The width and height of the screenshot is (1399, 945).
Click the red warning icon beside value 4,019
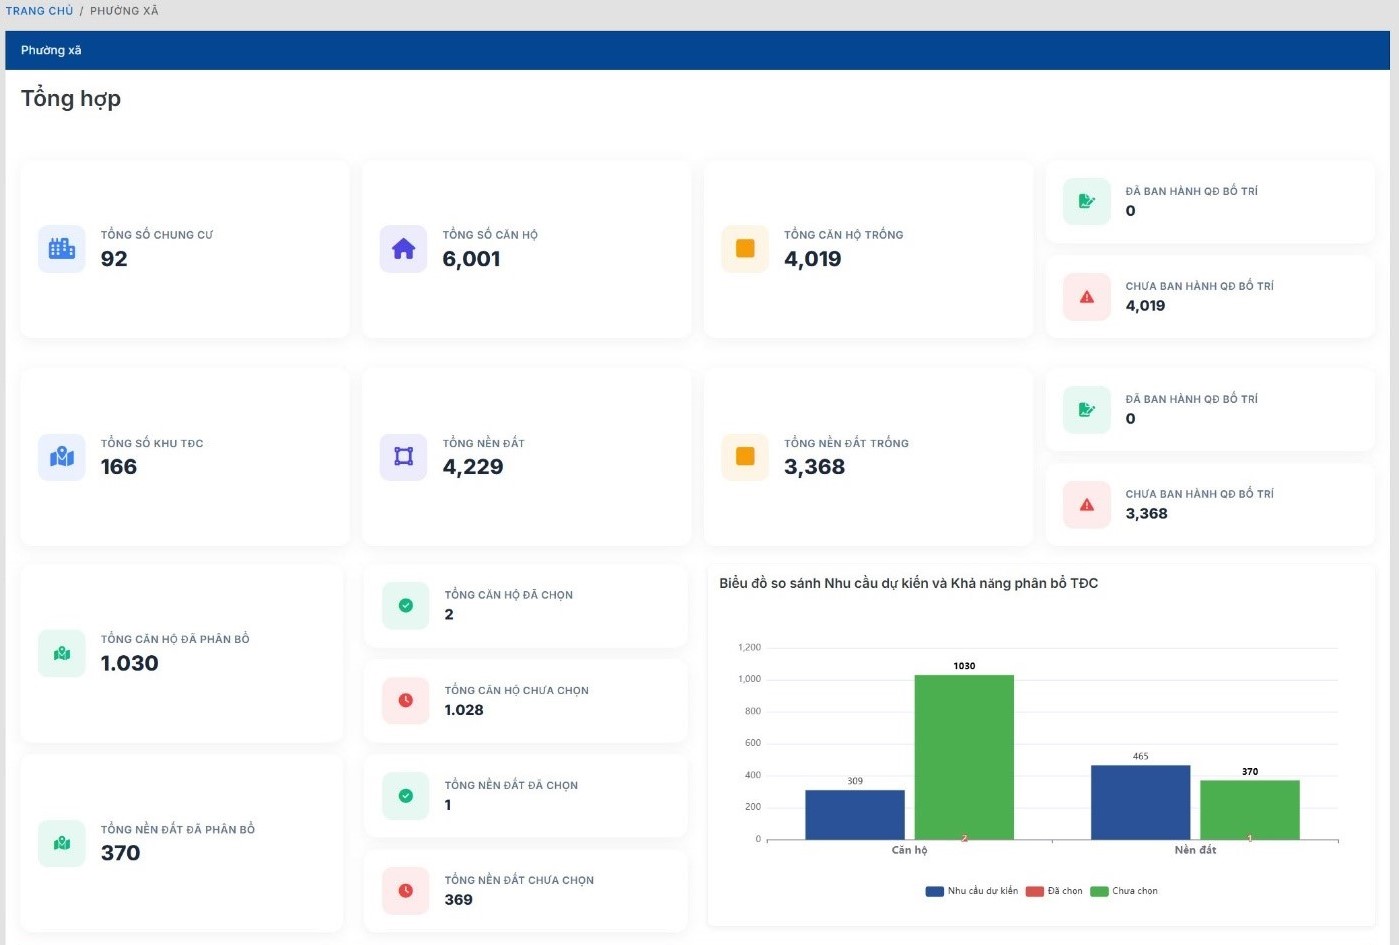click(x=1087, y=297)
